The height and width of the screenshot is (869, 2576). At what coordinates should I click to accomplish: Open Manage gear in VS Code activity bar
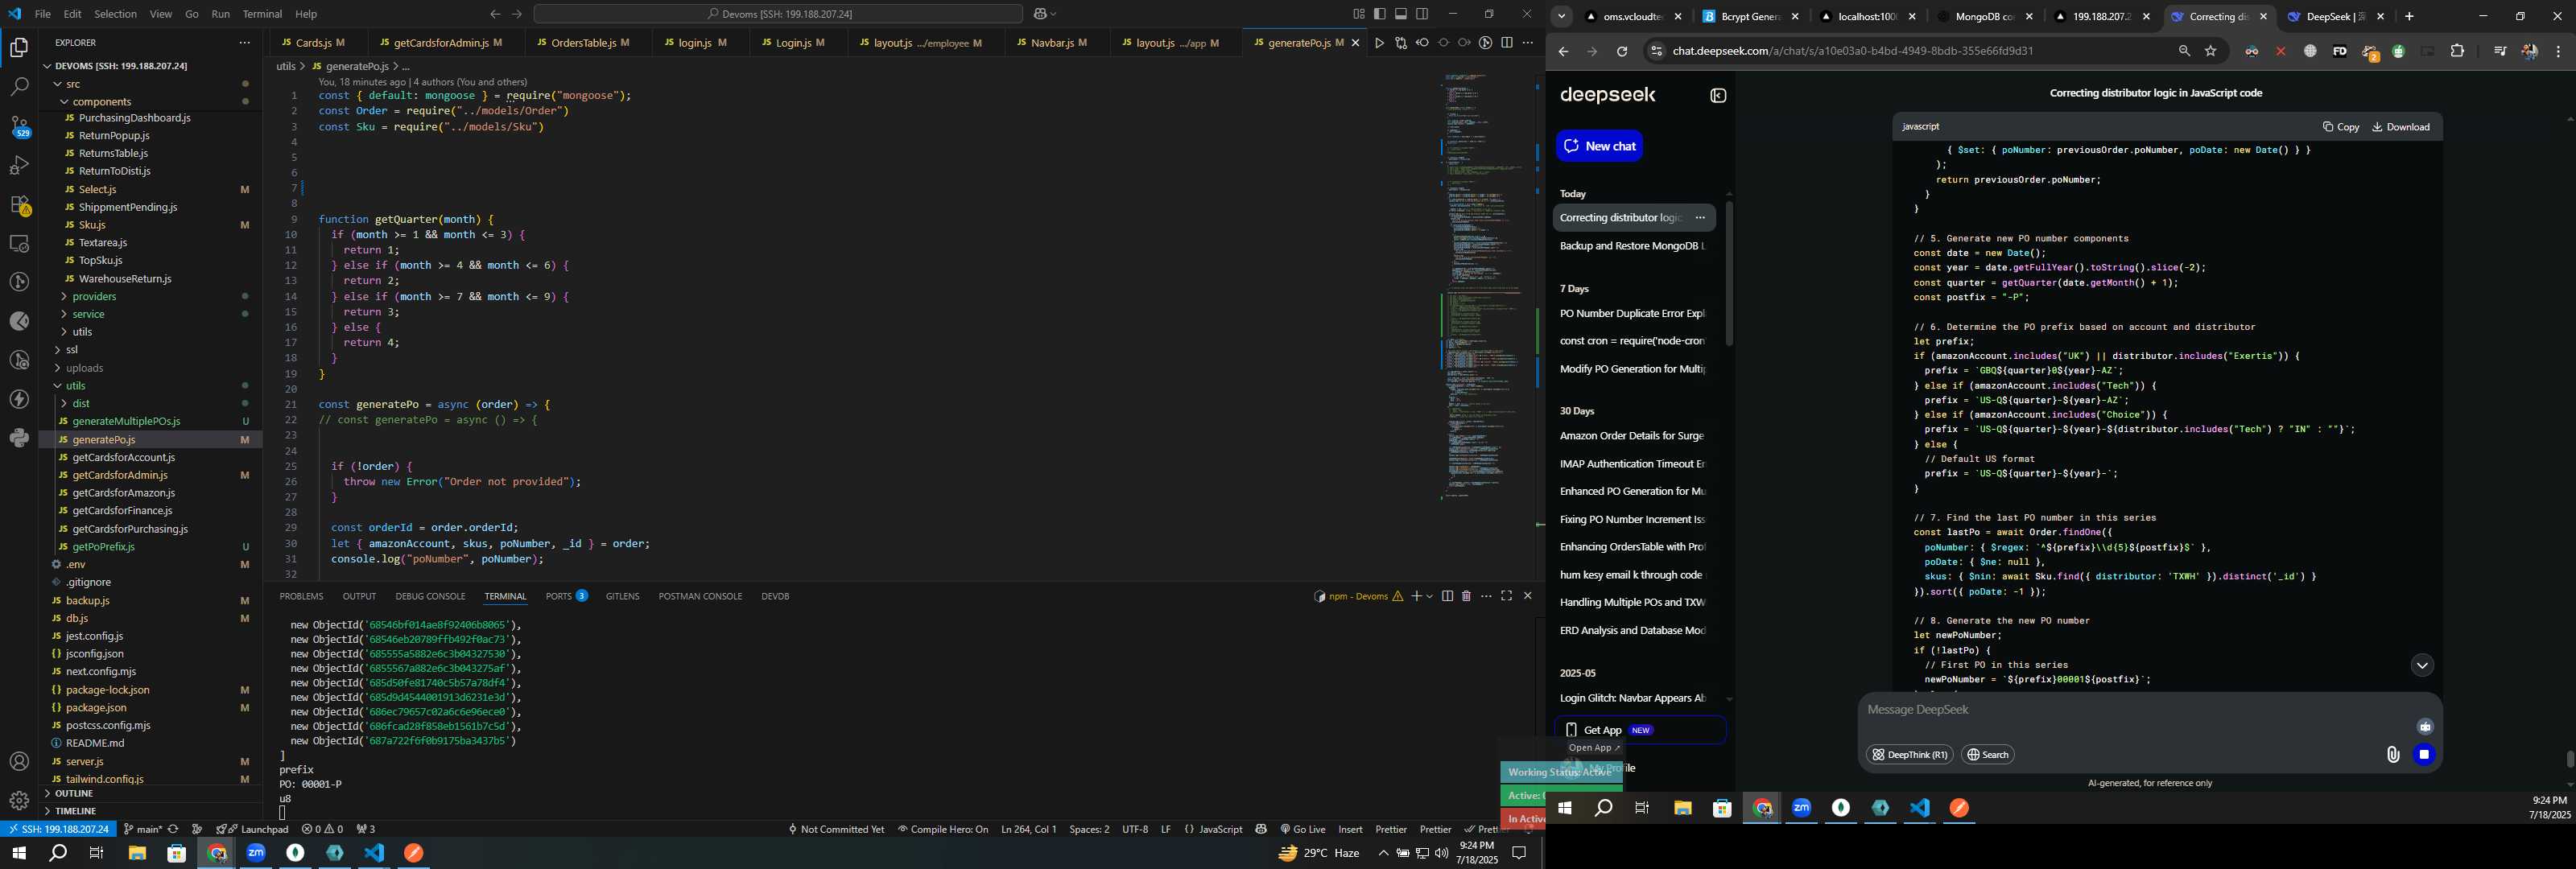coord(19,800)
